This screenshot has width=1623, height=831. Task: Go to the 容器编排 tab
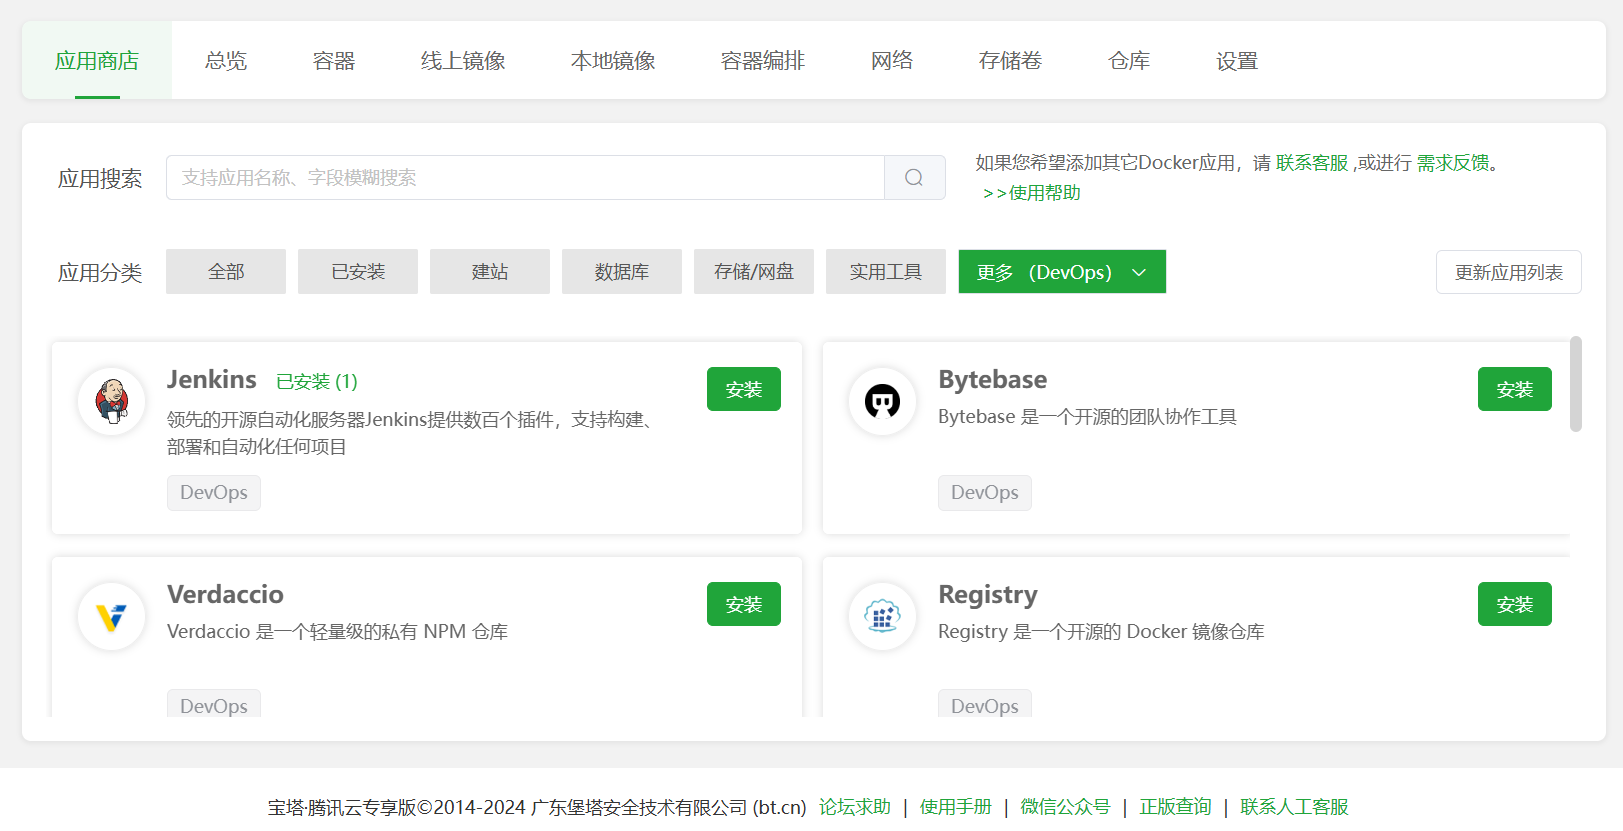(763, 61)
